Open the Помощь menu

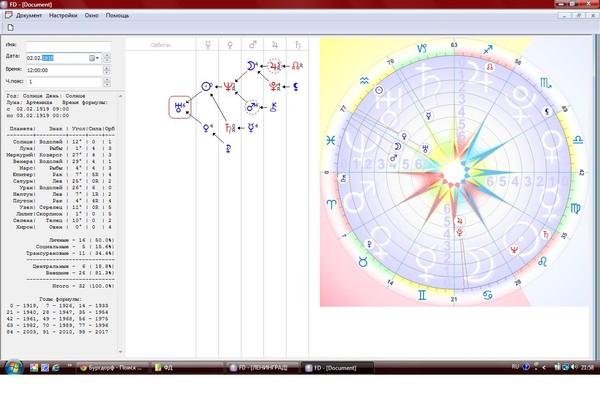tap(117, 15)
